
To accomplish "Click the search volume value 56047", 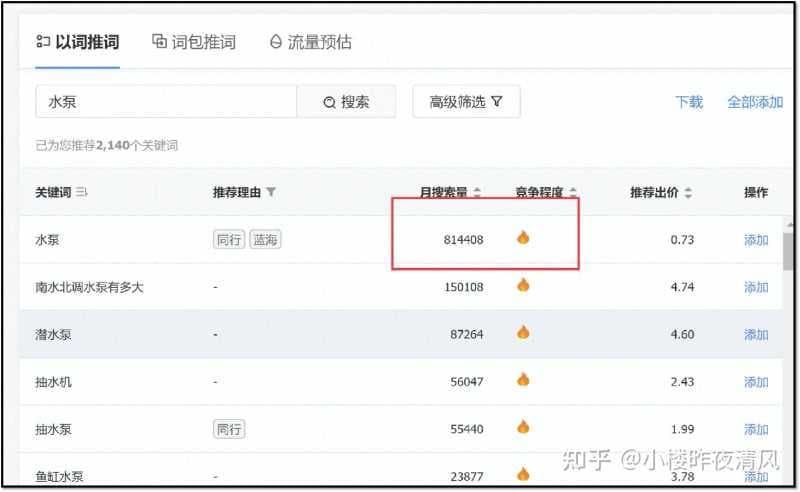I will [x=466, y=382].
